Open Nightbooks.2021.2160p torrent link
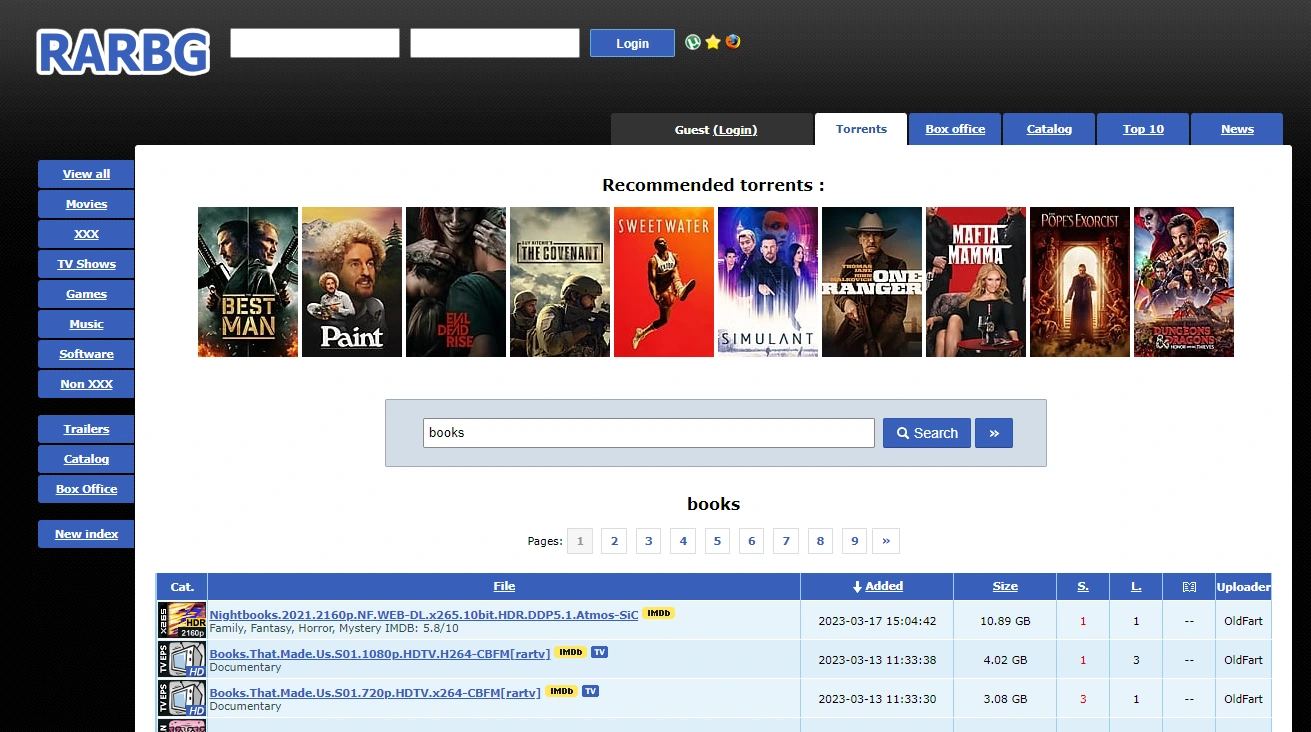The height and width of the screenshot is (732, 1311). tap(423, 615)
